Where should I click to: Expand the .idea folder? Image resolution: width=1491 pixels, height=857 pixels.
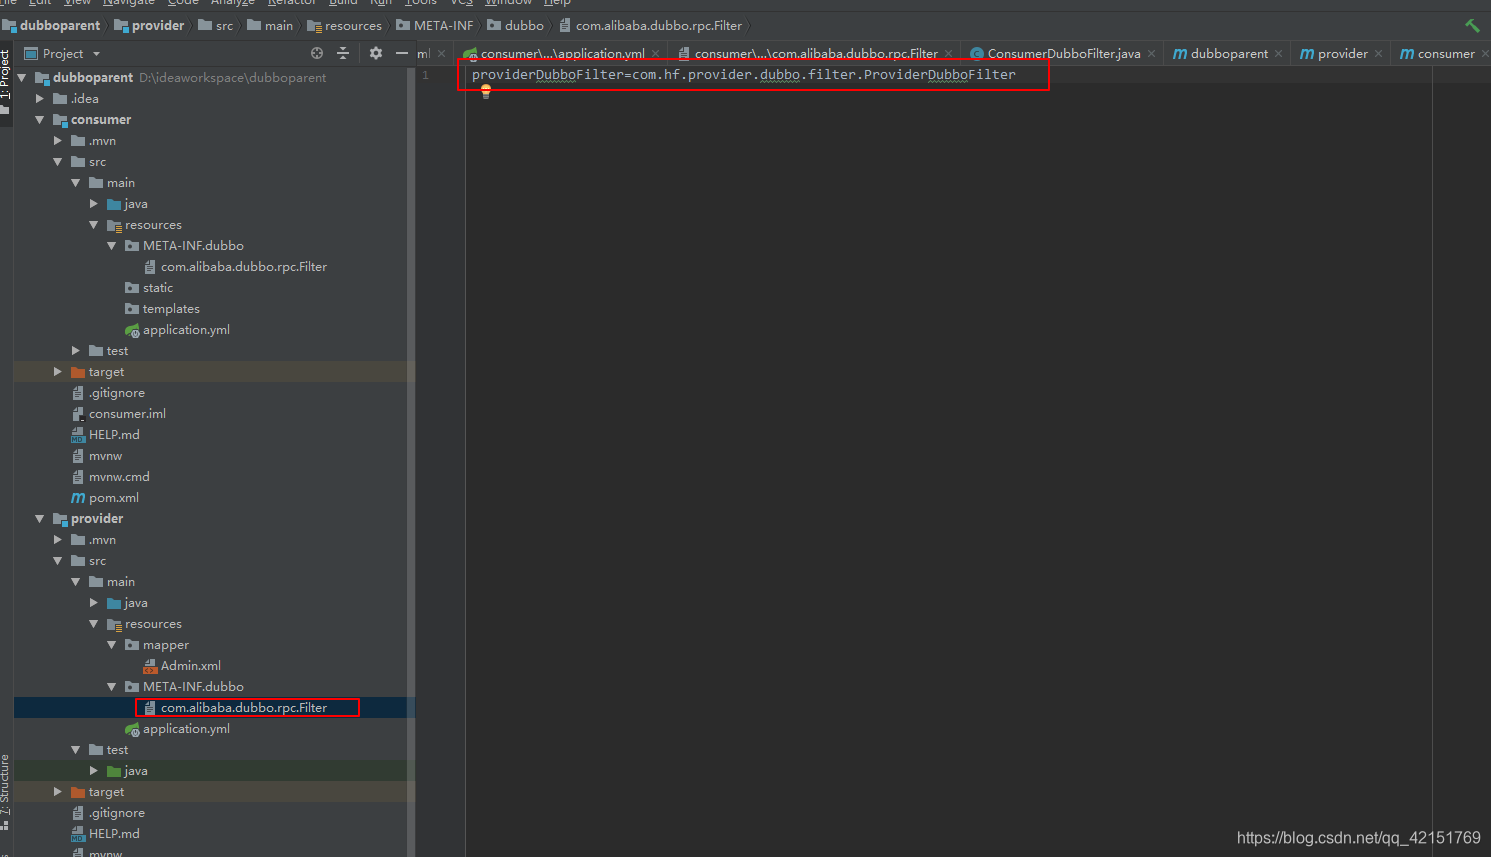tap(39, 98)
